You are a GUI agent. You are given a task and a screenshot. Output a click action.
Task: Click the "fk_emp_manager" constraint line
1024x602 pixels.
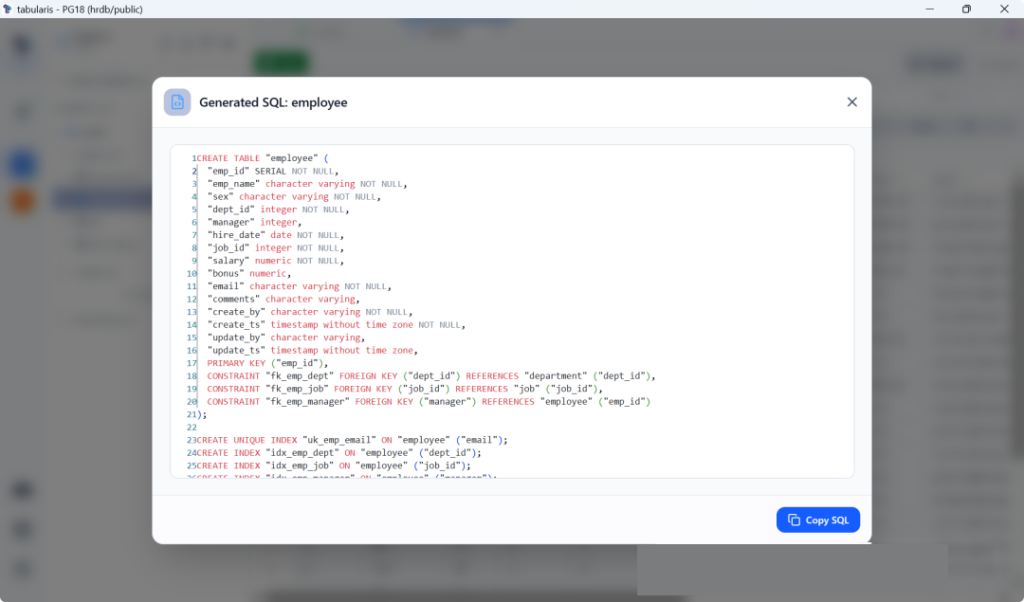[x=428, y=401]
